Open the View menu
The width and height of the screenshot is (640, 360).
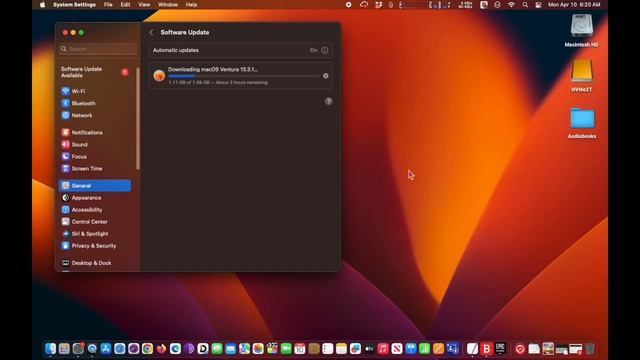pyautogui.click(x=144, y=5)
